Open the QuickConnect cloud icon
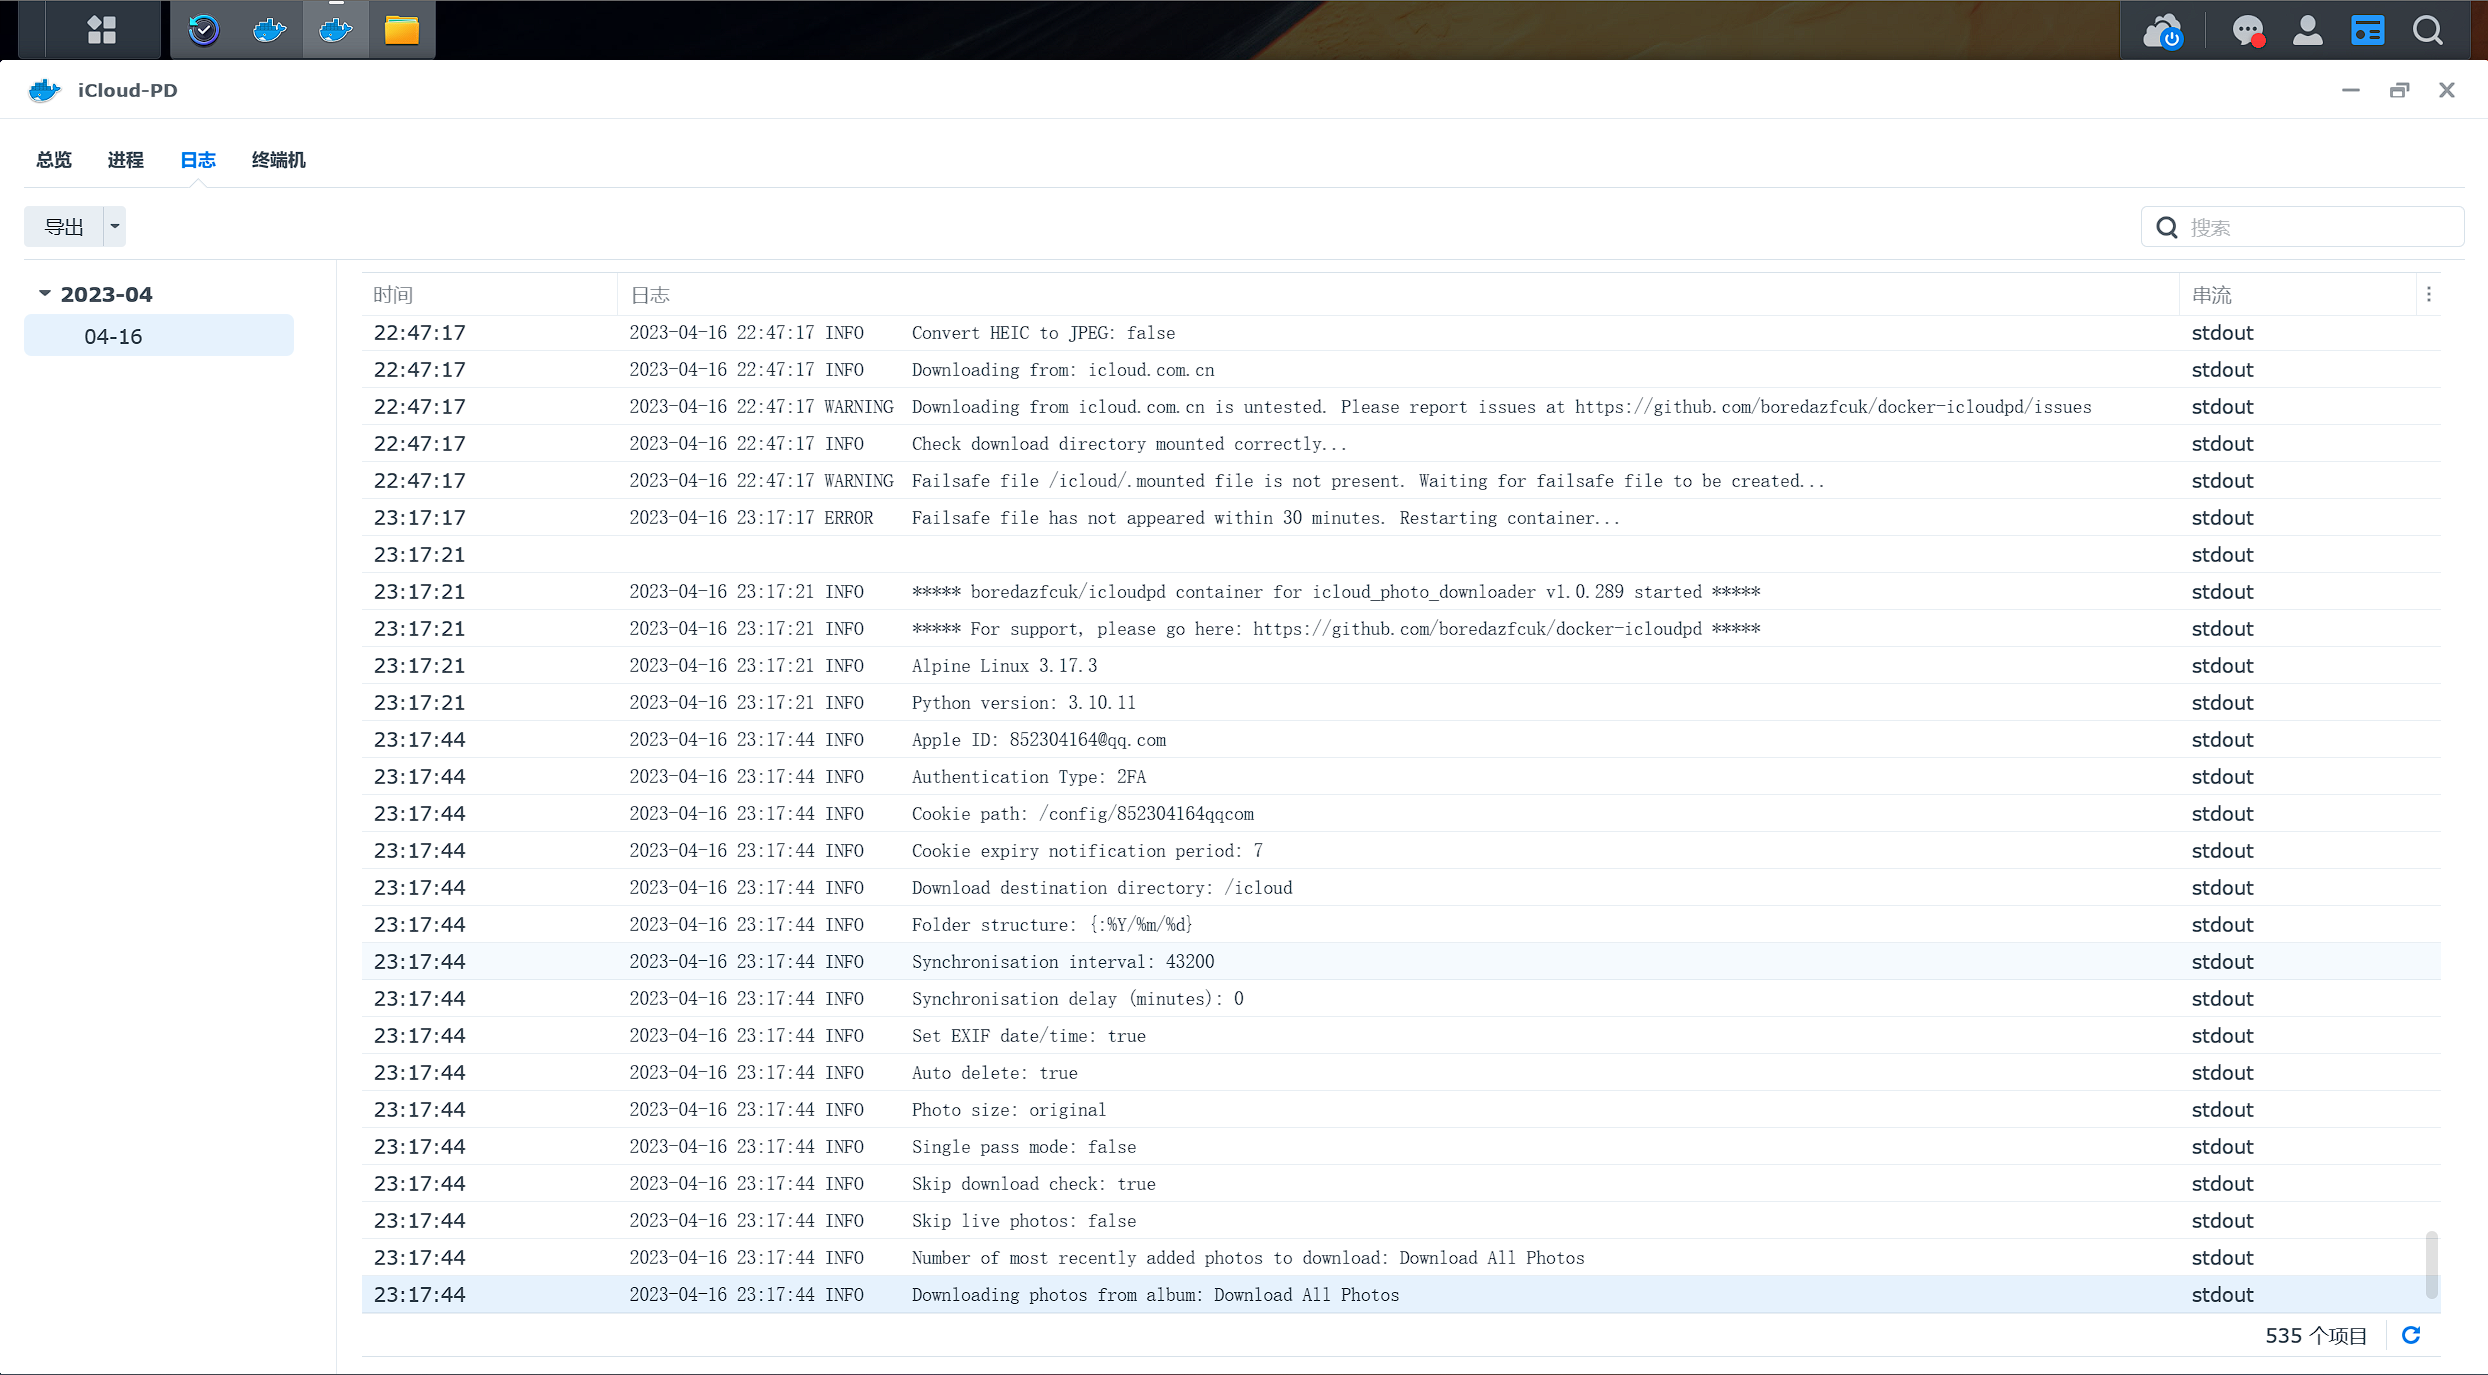This screenshot has width=2488, height=1375. (x=2165, y=30)
